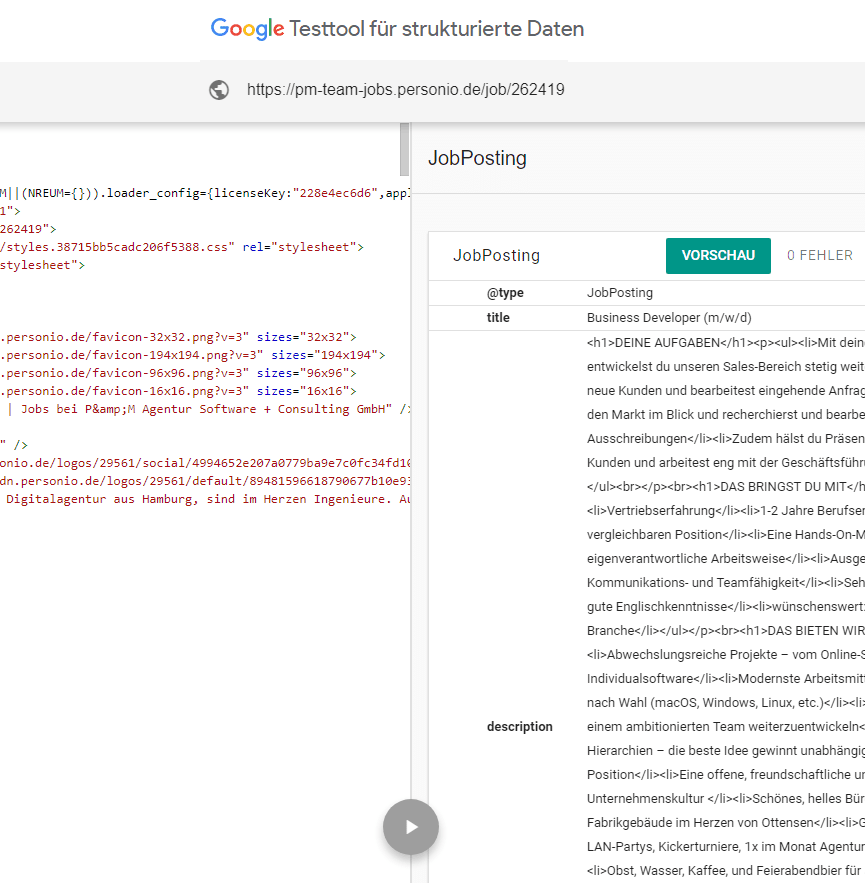Screen dimensions: 865x883
Task: Select the large JobPosting heading above the card
Action: [x=478, y=158]
